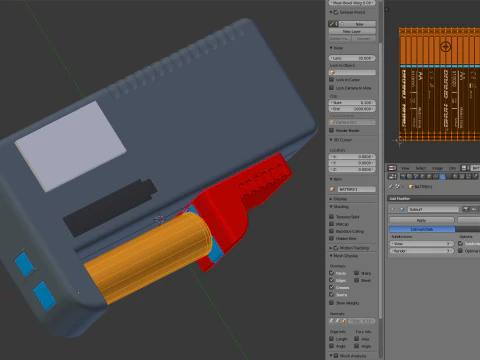Collapse the Shading panel
This screenshot has width=480, height=360.
coord(331,207)
